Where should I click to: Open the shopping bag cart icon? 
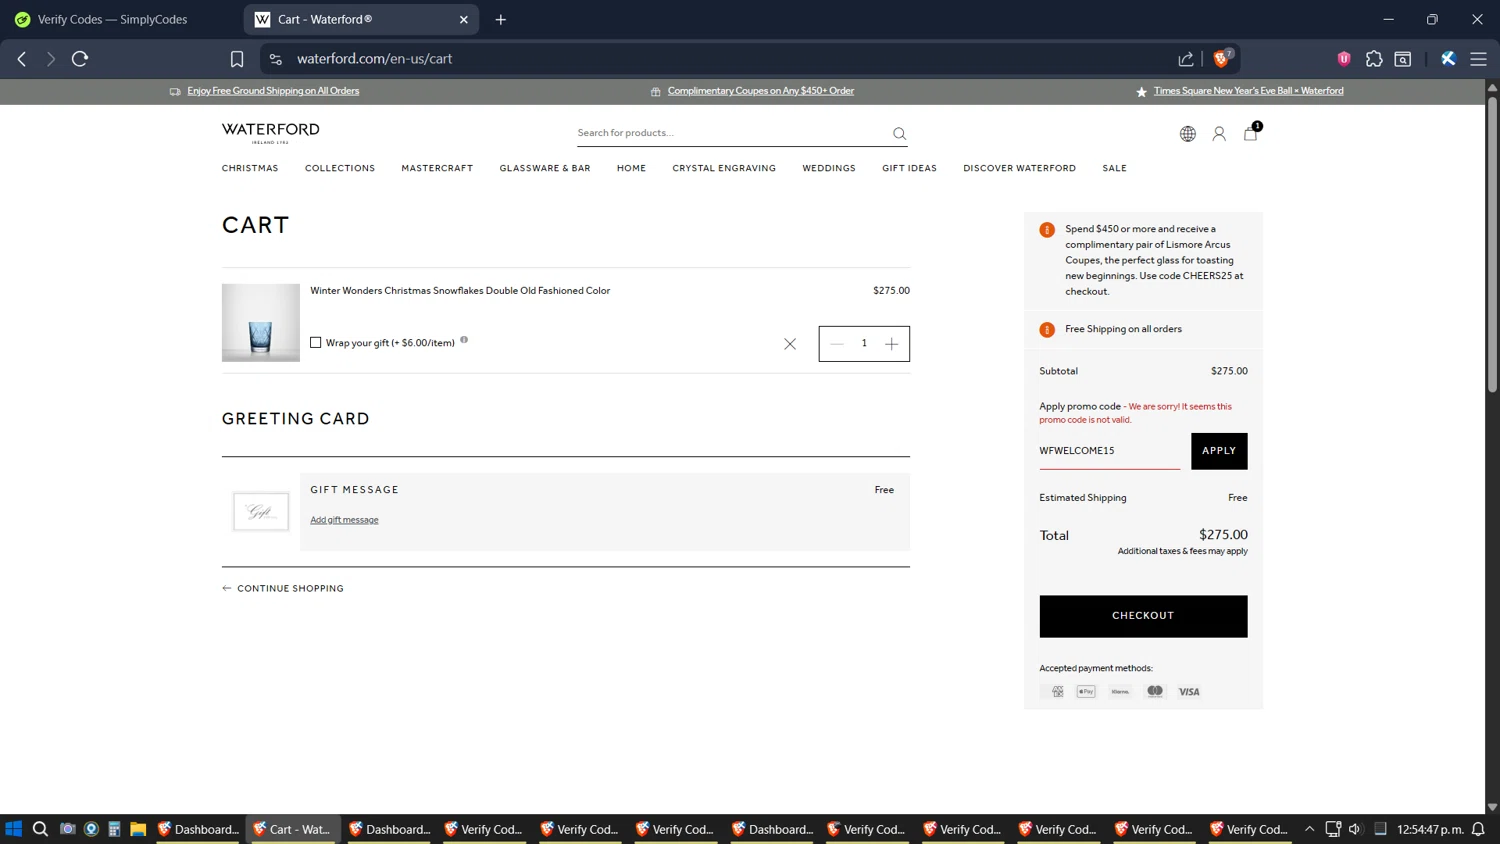pos(1250,132)
